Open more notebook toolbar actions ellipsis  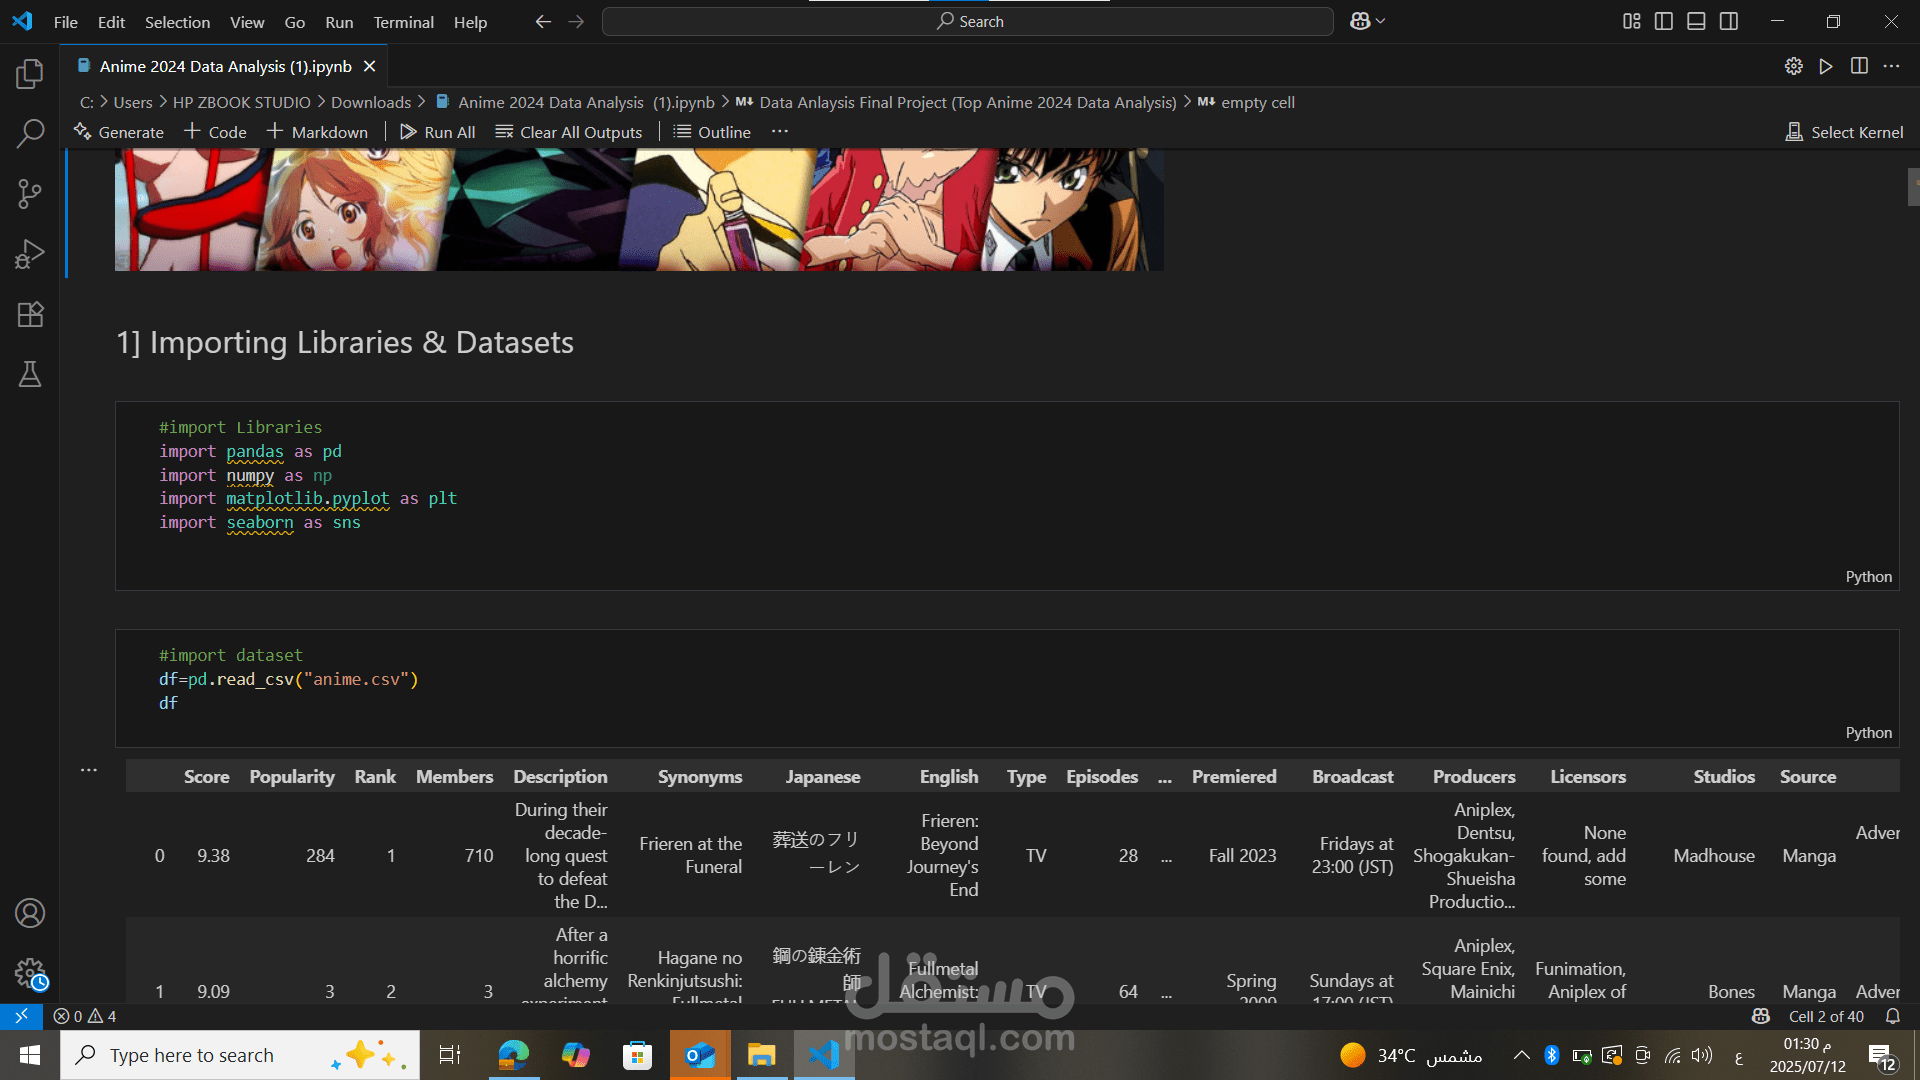click(780, 132)
